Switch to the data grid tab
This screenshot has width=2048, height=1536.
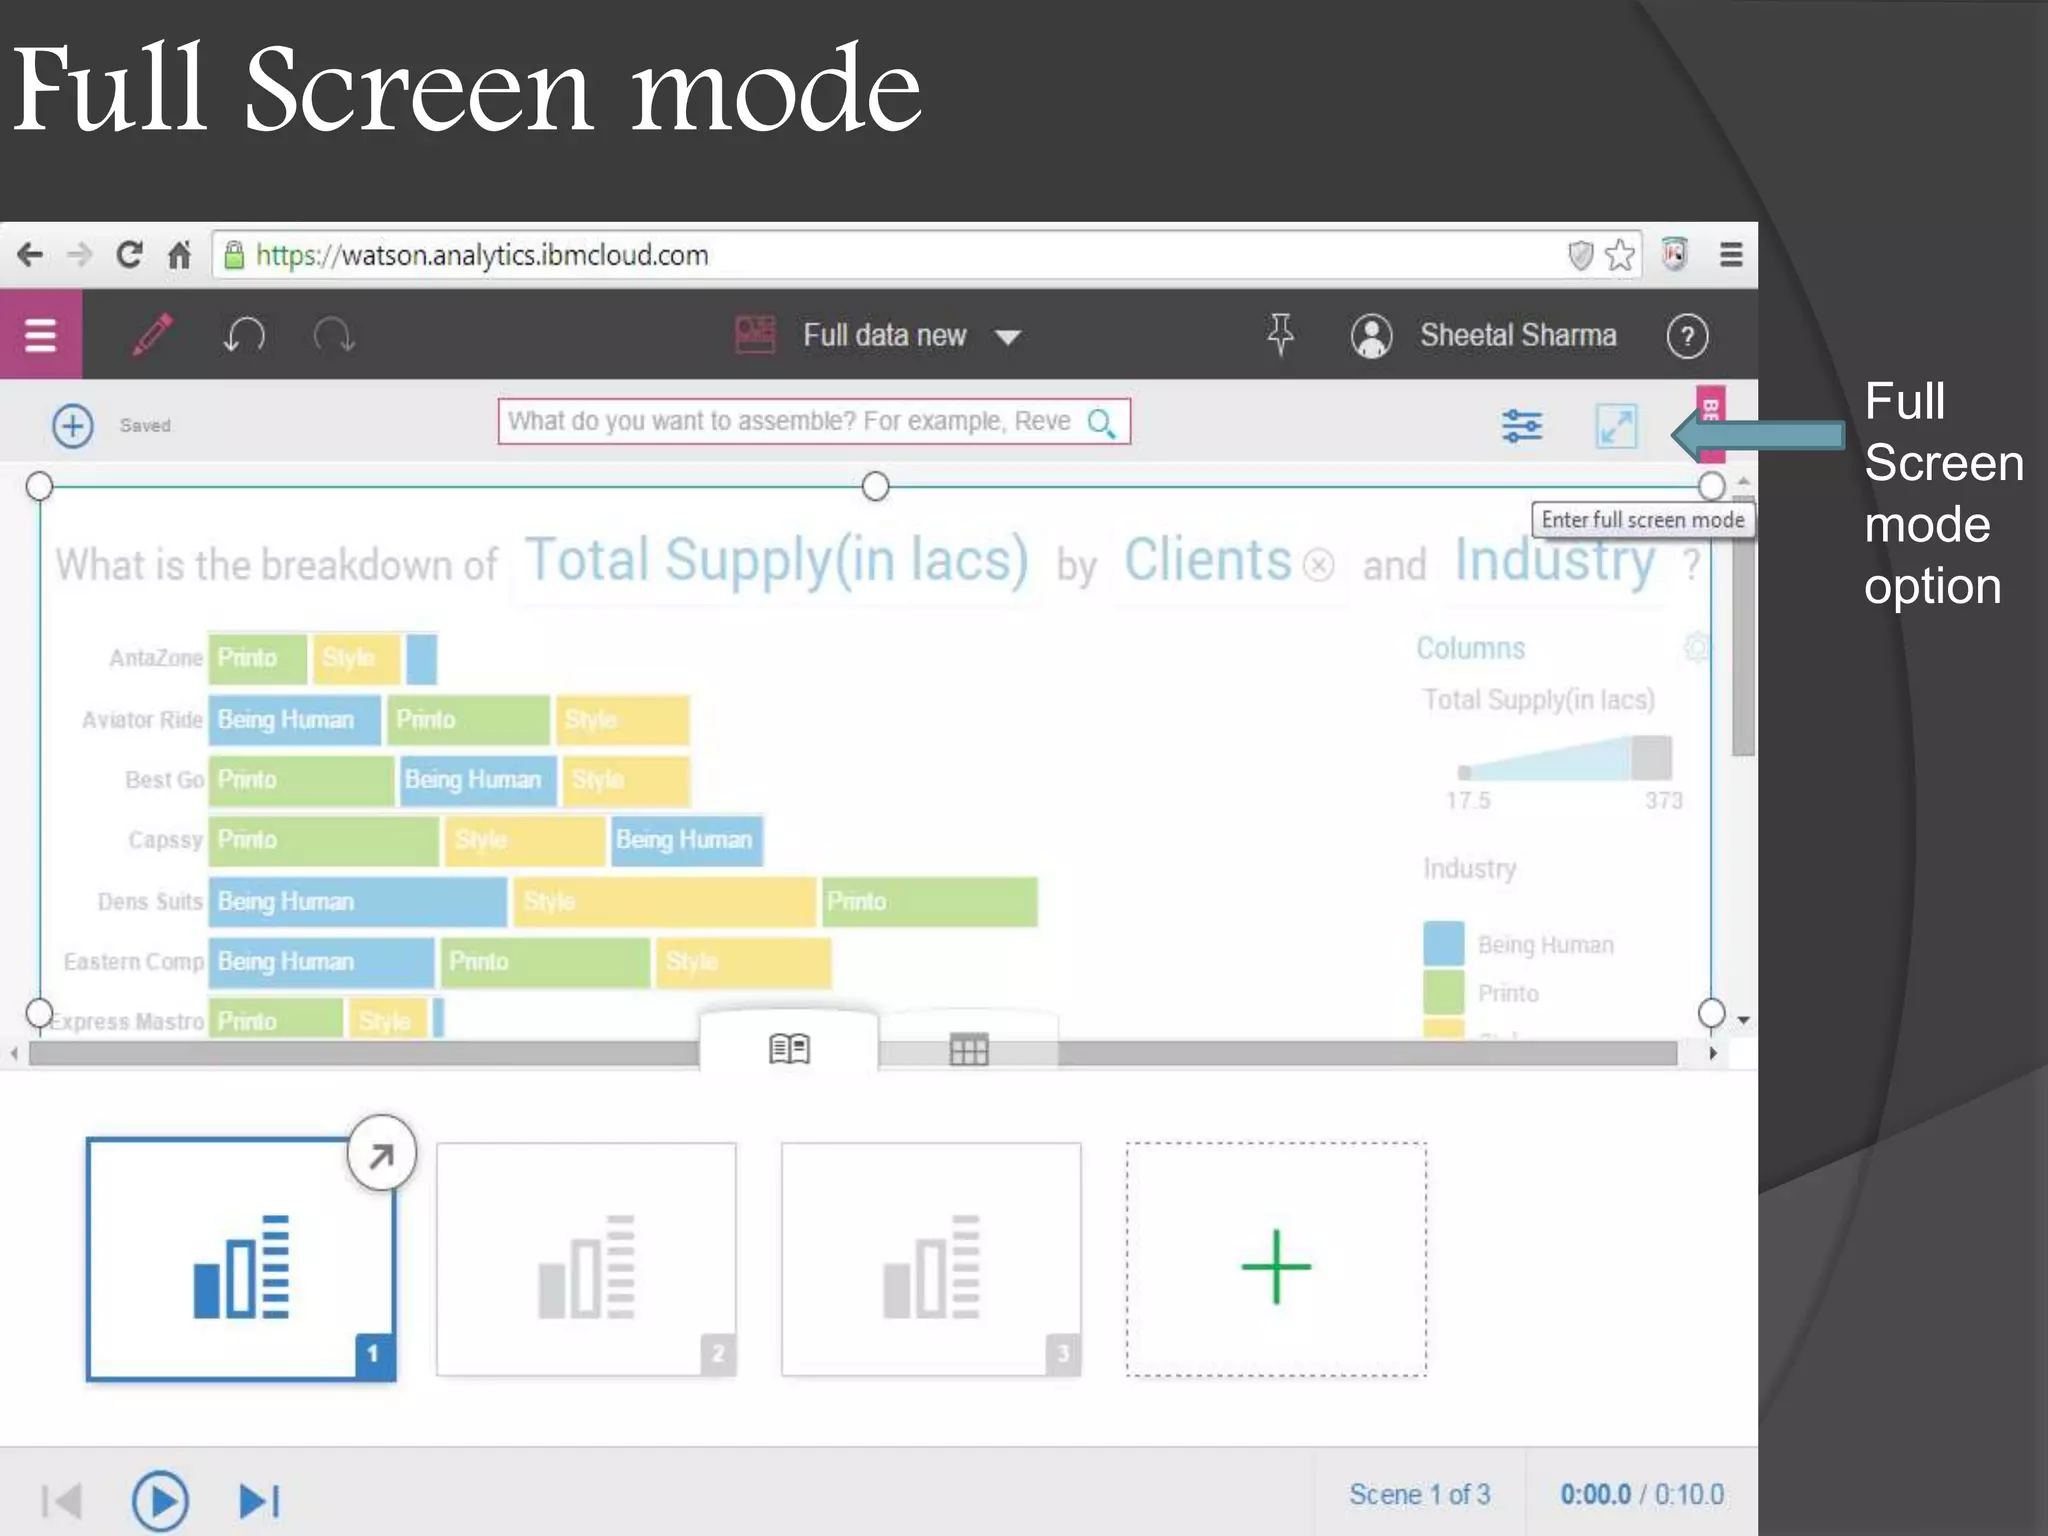click(x=968, y=1049)
